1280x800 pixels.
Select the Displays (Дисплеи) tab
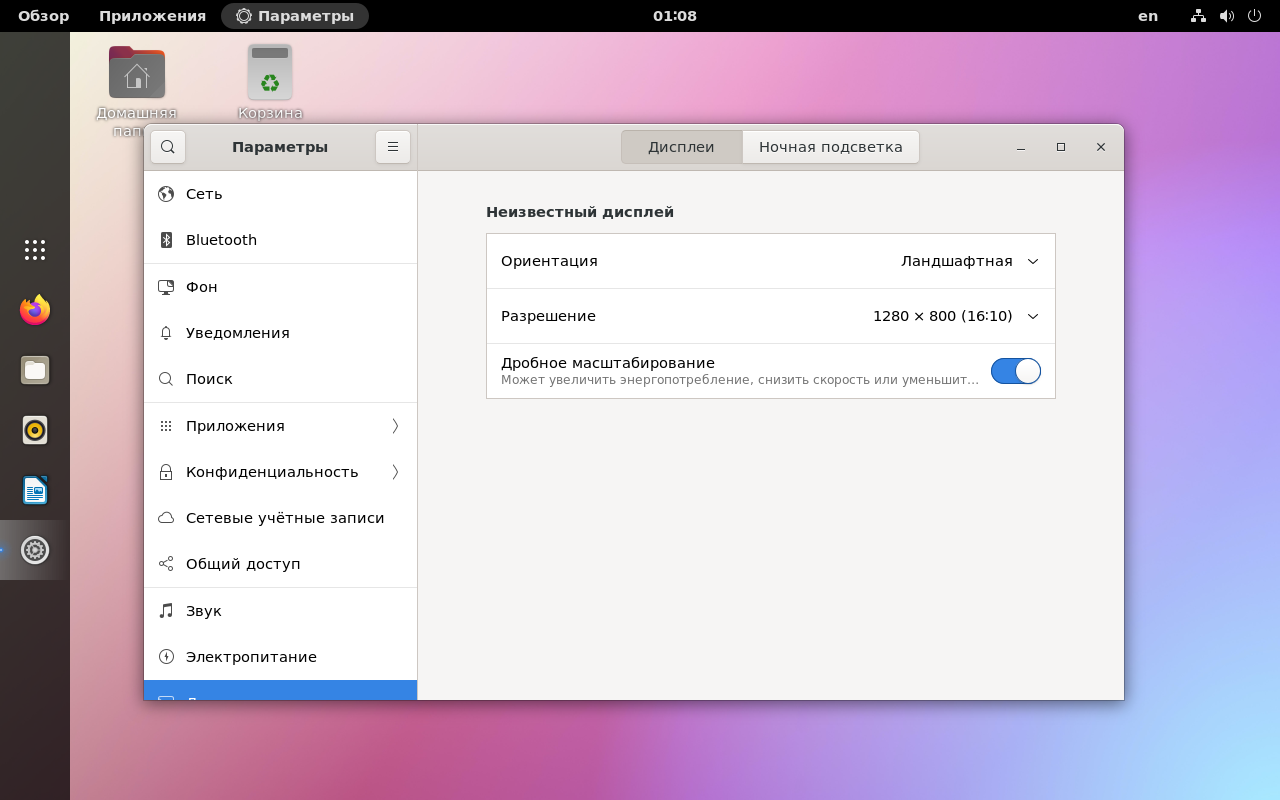(681, 147)
